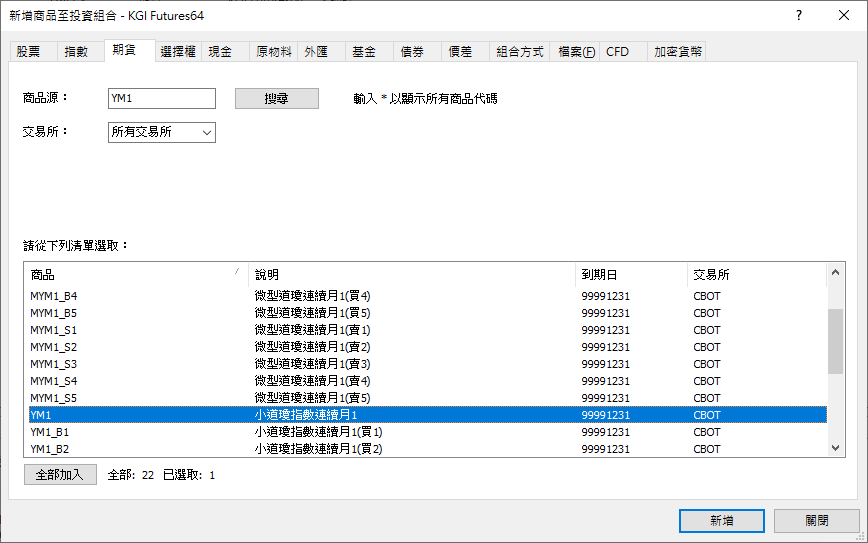Sort by the 說明 column header

(x=411, y=275)
